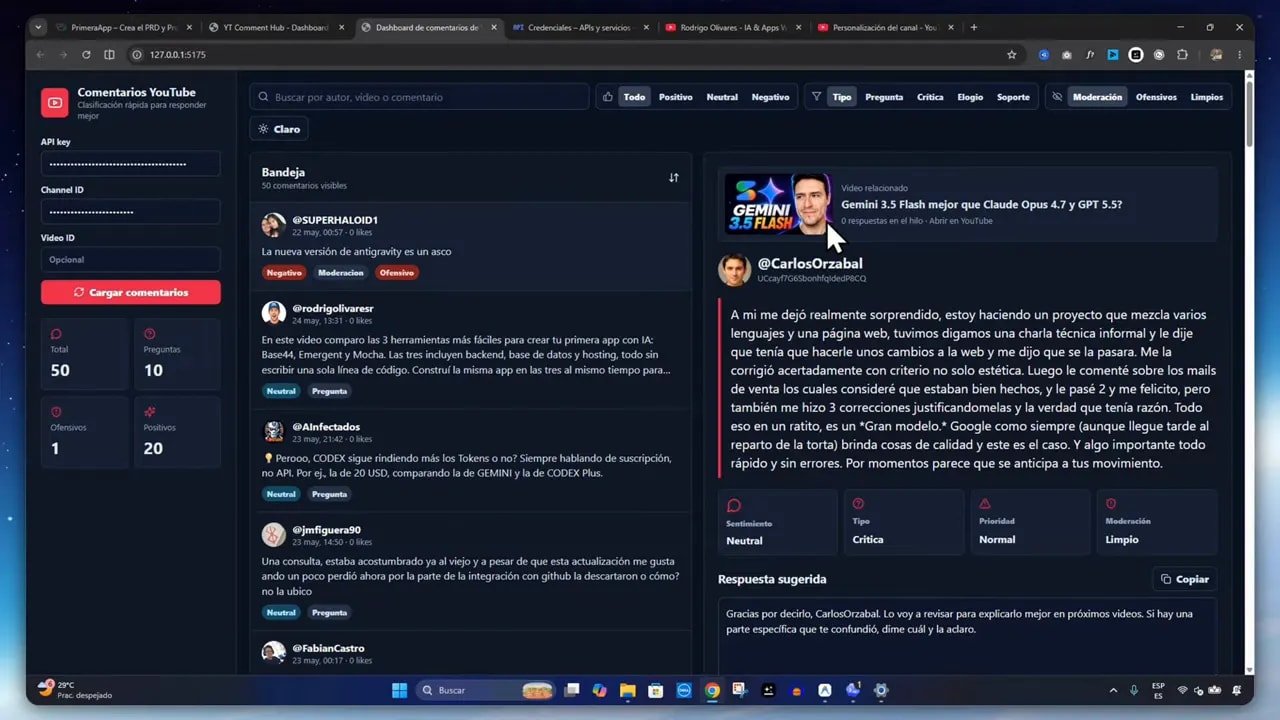The image size is (1280, 720).
Task: Click the Positivos 20 stat card
Action: click(177, 432)
